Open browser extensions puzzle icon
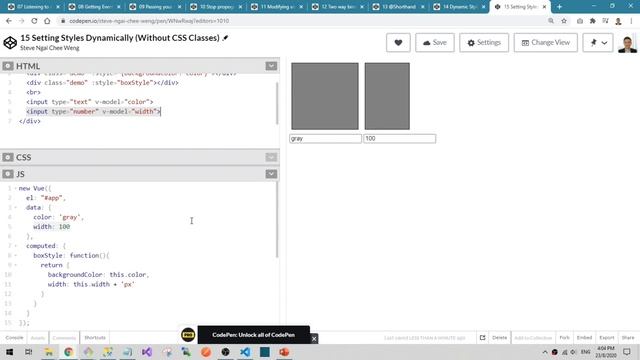The height and width of the screenshot is (360, 640). (x=592, y=21)
